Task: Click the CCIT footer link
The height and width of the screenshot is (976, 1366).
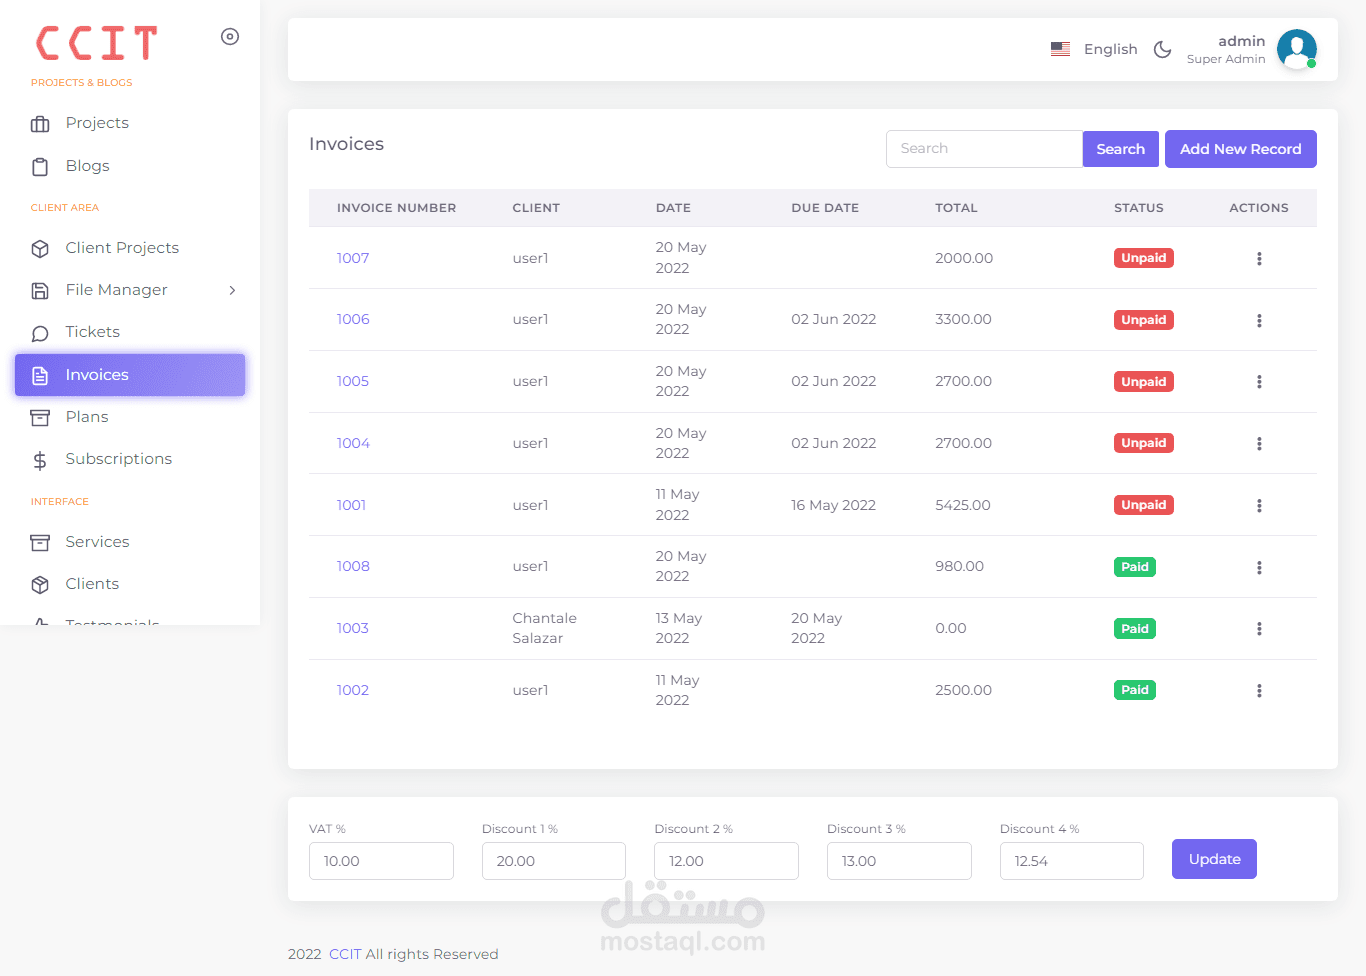Action: (x=345, y=954)
